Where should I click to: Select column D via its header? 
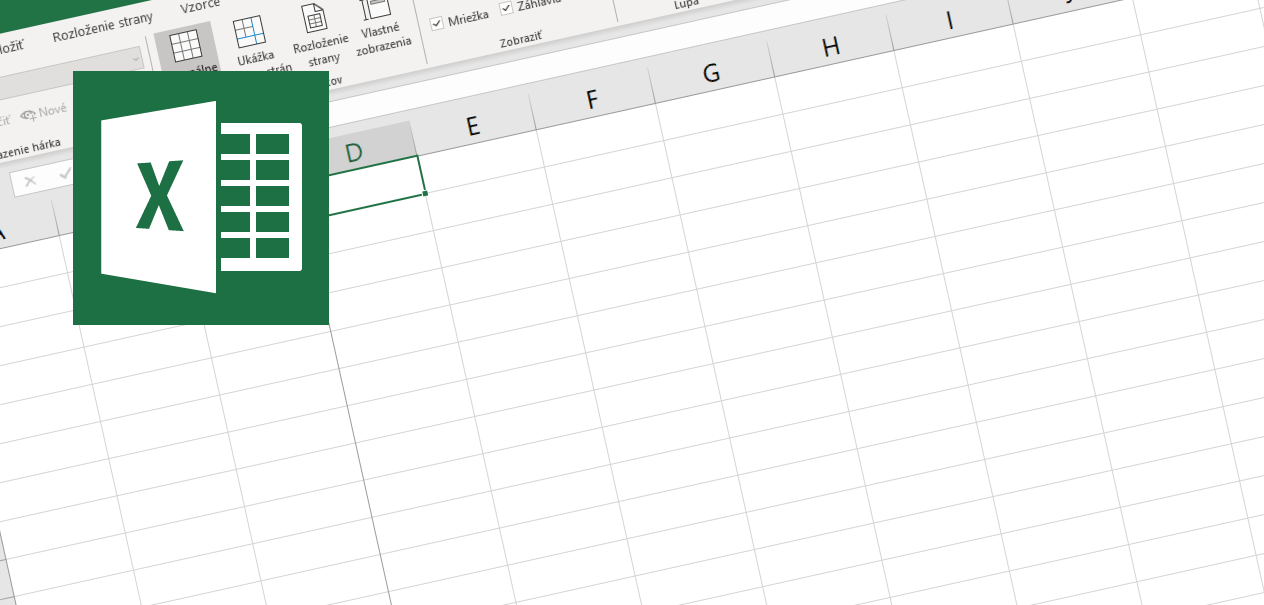(x=352, y=150)
